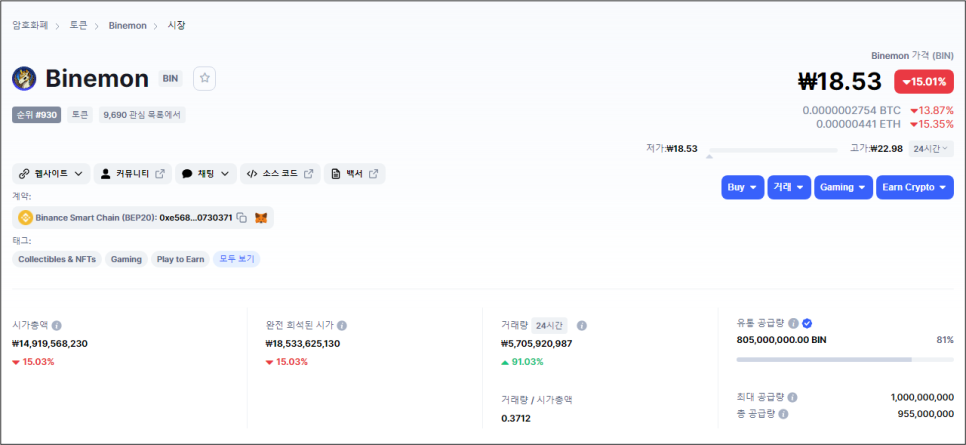Open the Earn Crypto dropdown
This screenshot has width=966, height=445.
(914, 187)
